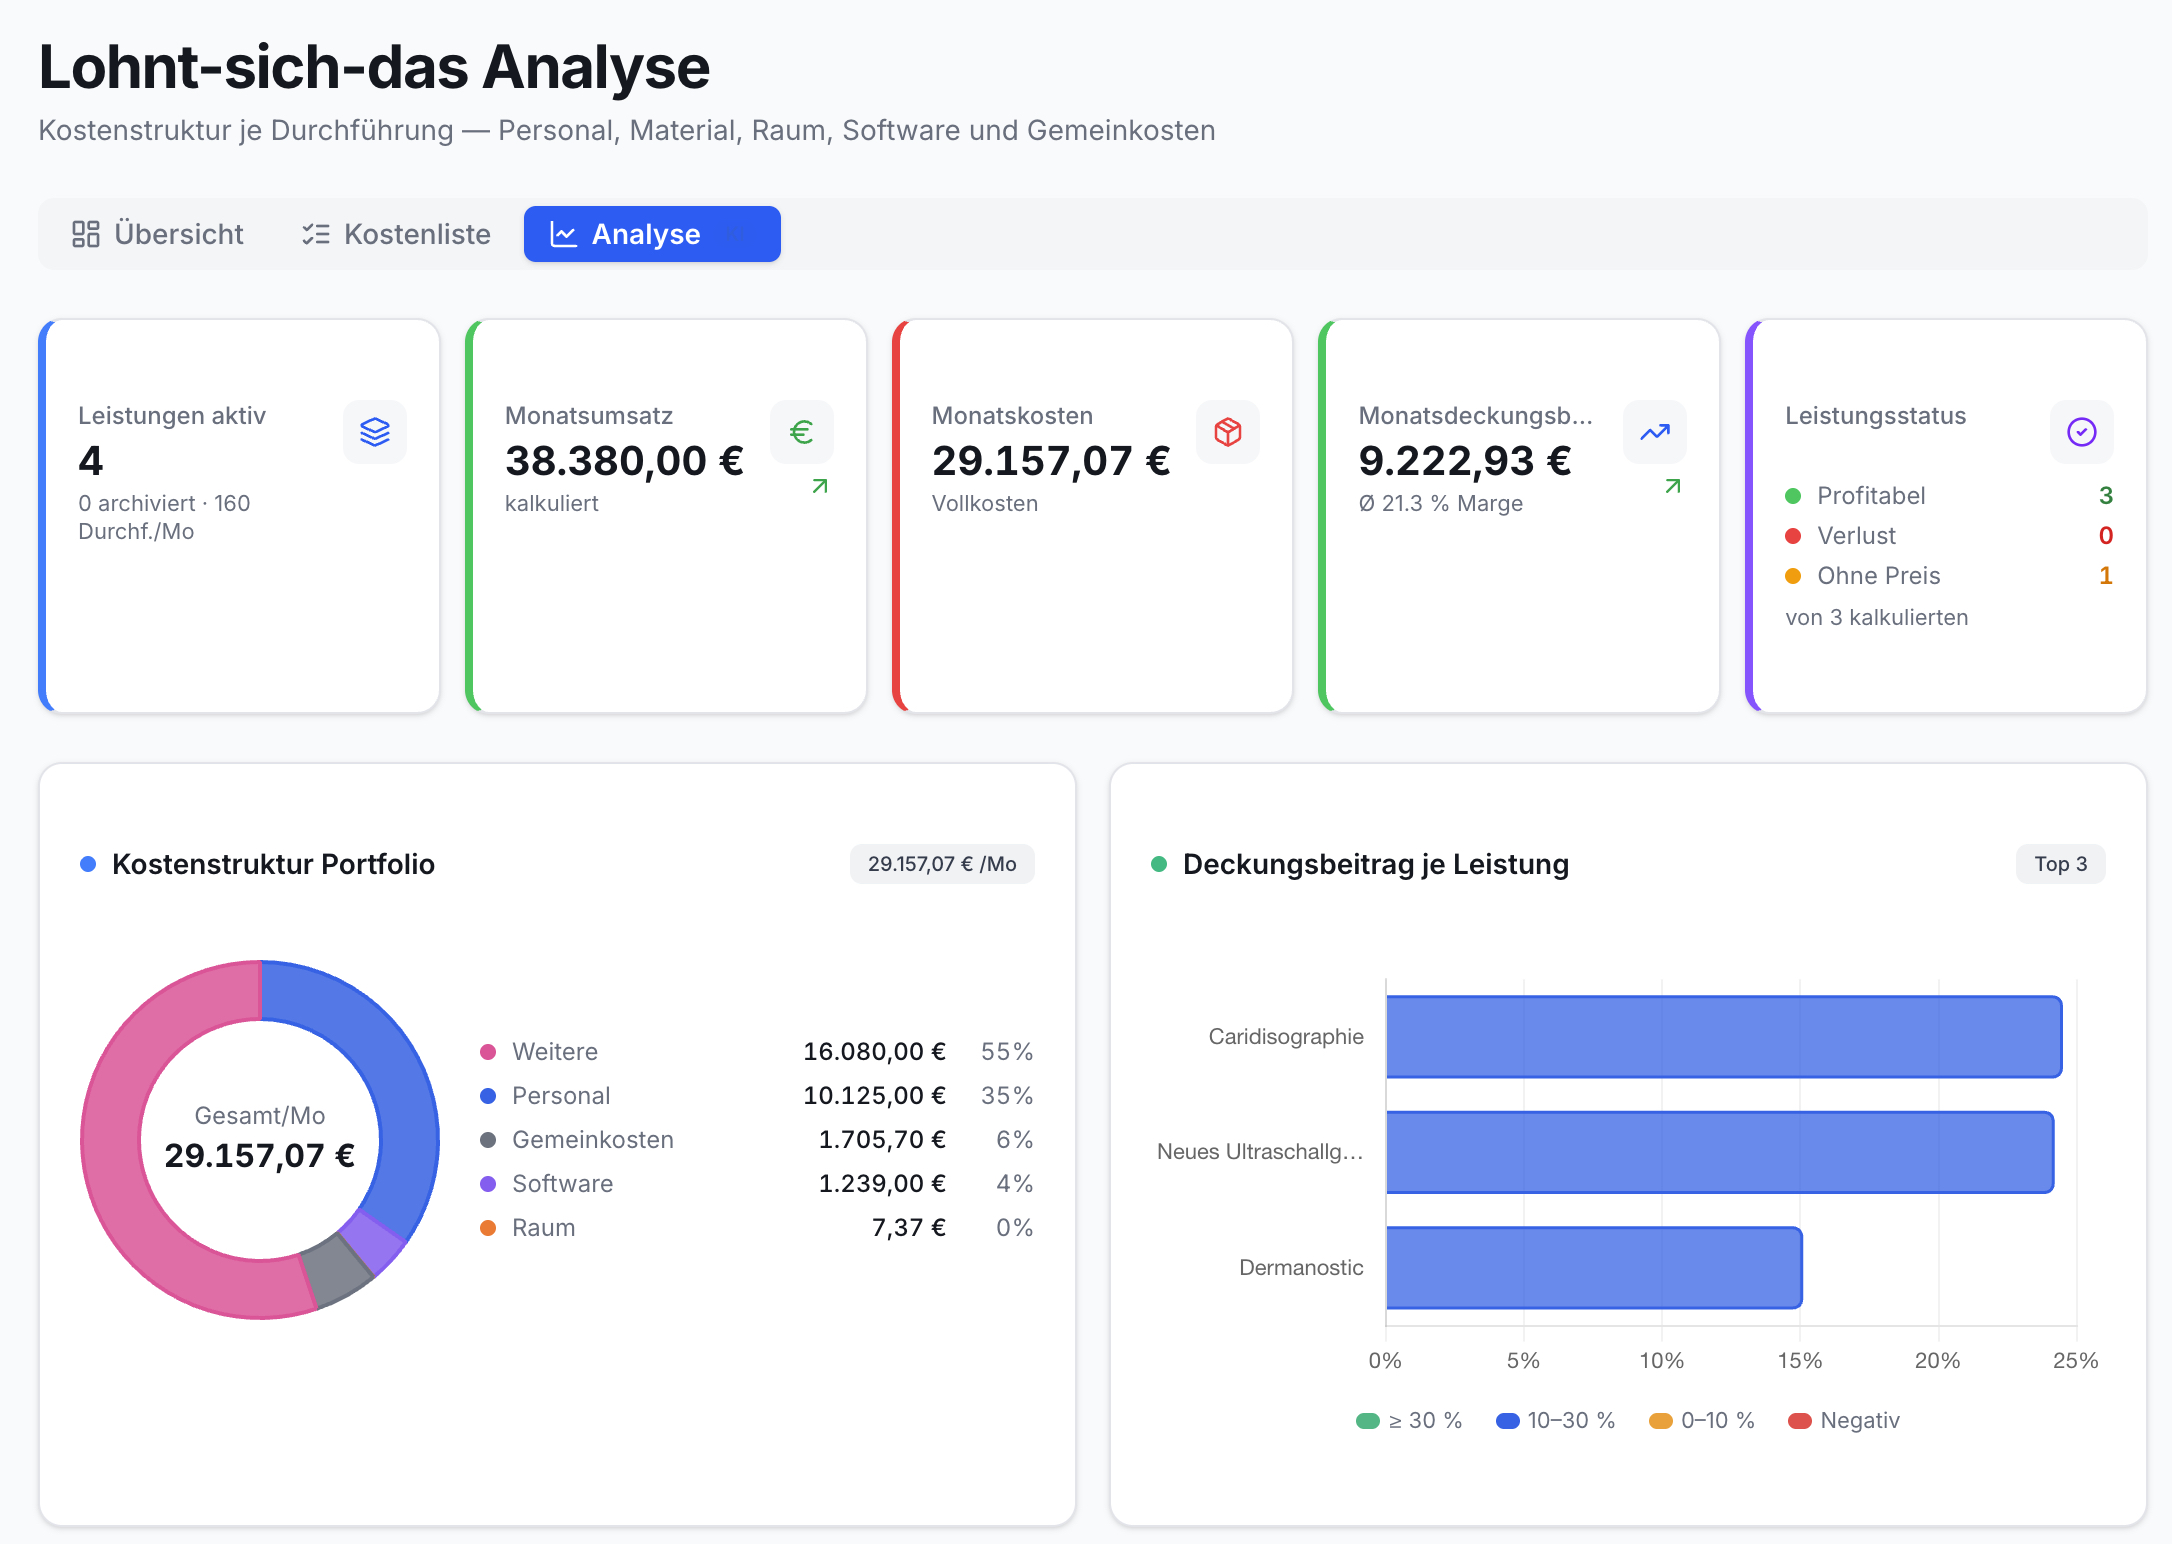
Task: Click the layers icon in Leistungen aktiv card
Action: (375, 432)
